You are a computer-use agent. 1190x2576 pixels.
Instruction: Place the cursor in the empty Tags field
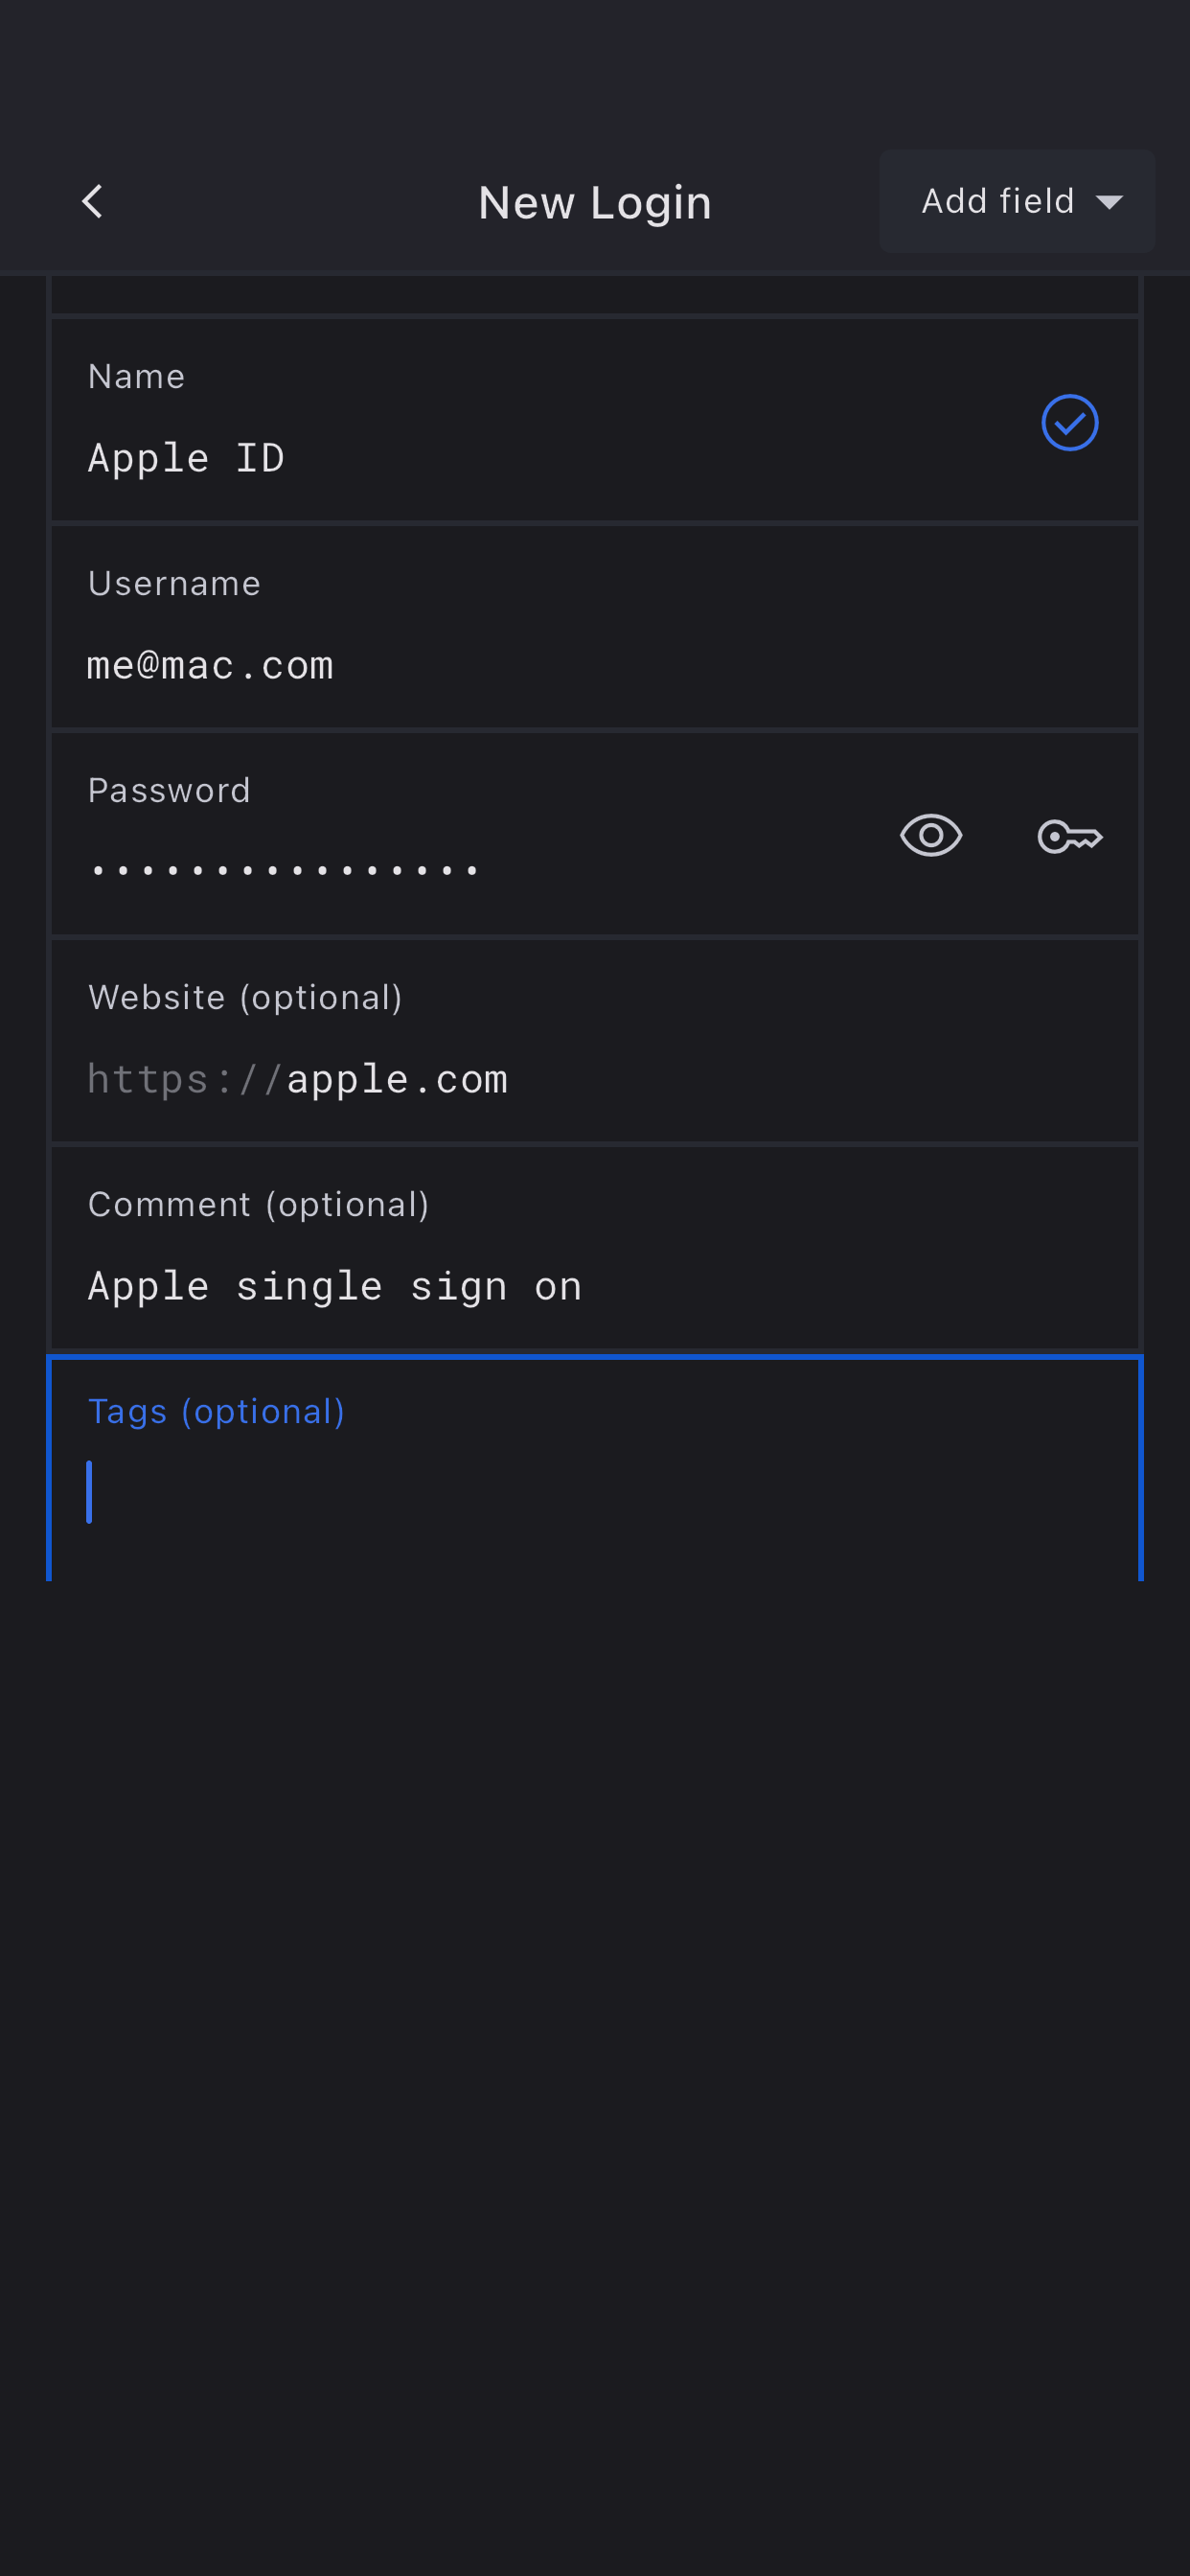594,1492
